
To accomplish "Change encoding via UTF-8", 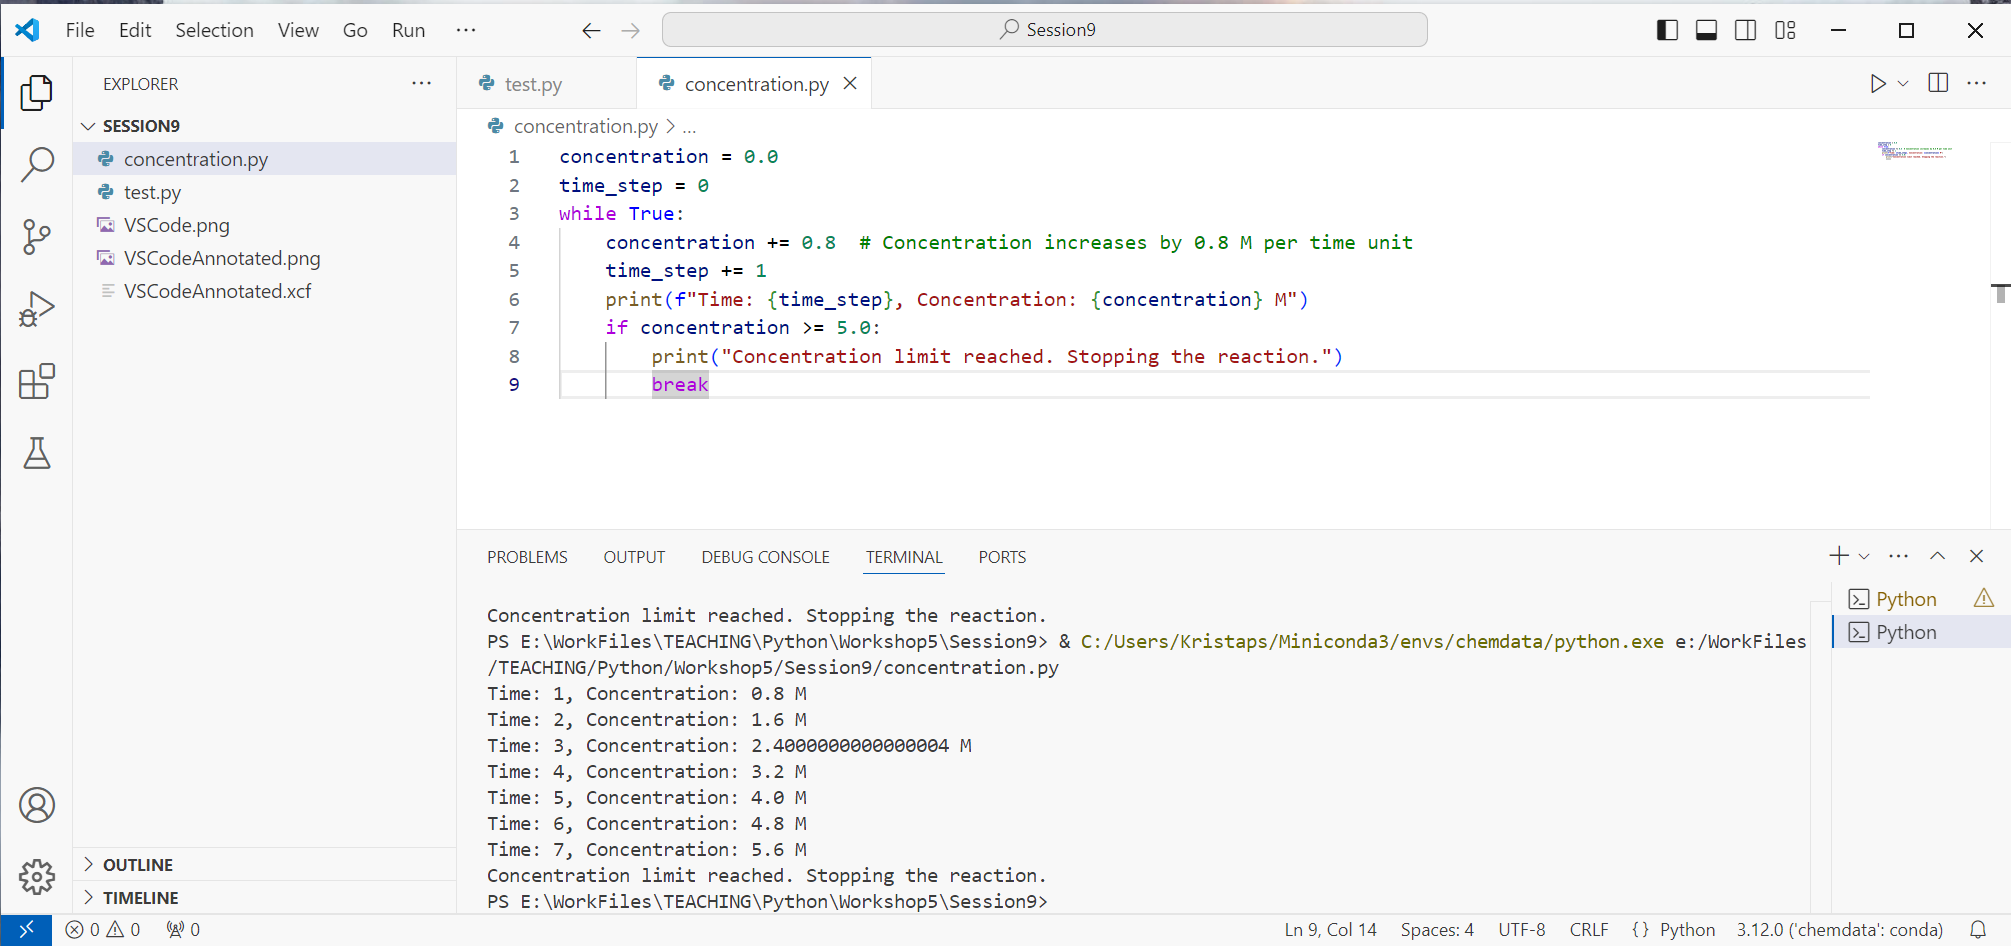I will point(1521,930).
